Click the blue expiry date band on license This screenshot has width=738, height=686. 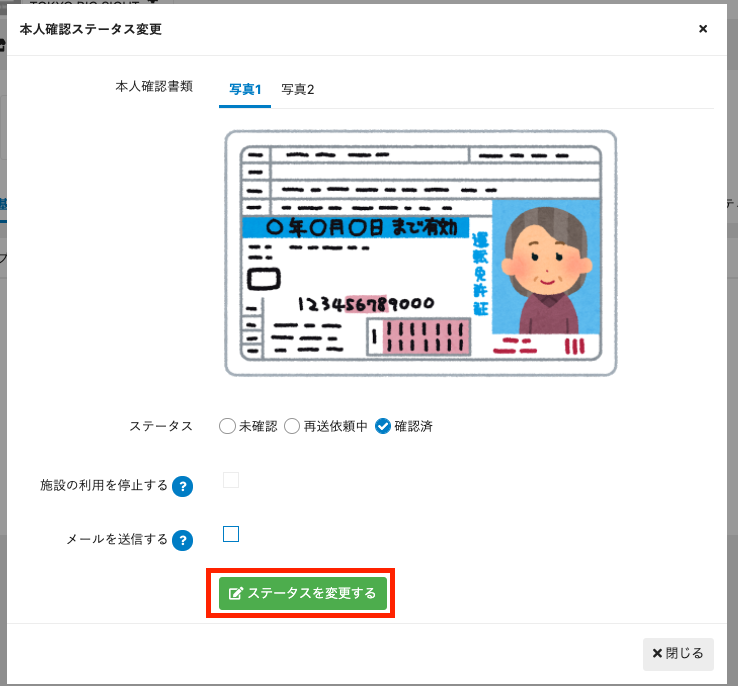point(355,228)
